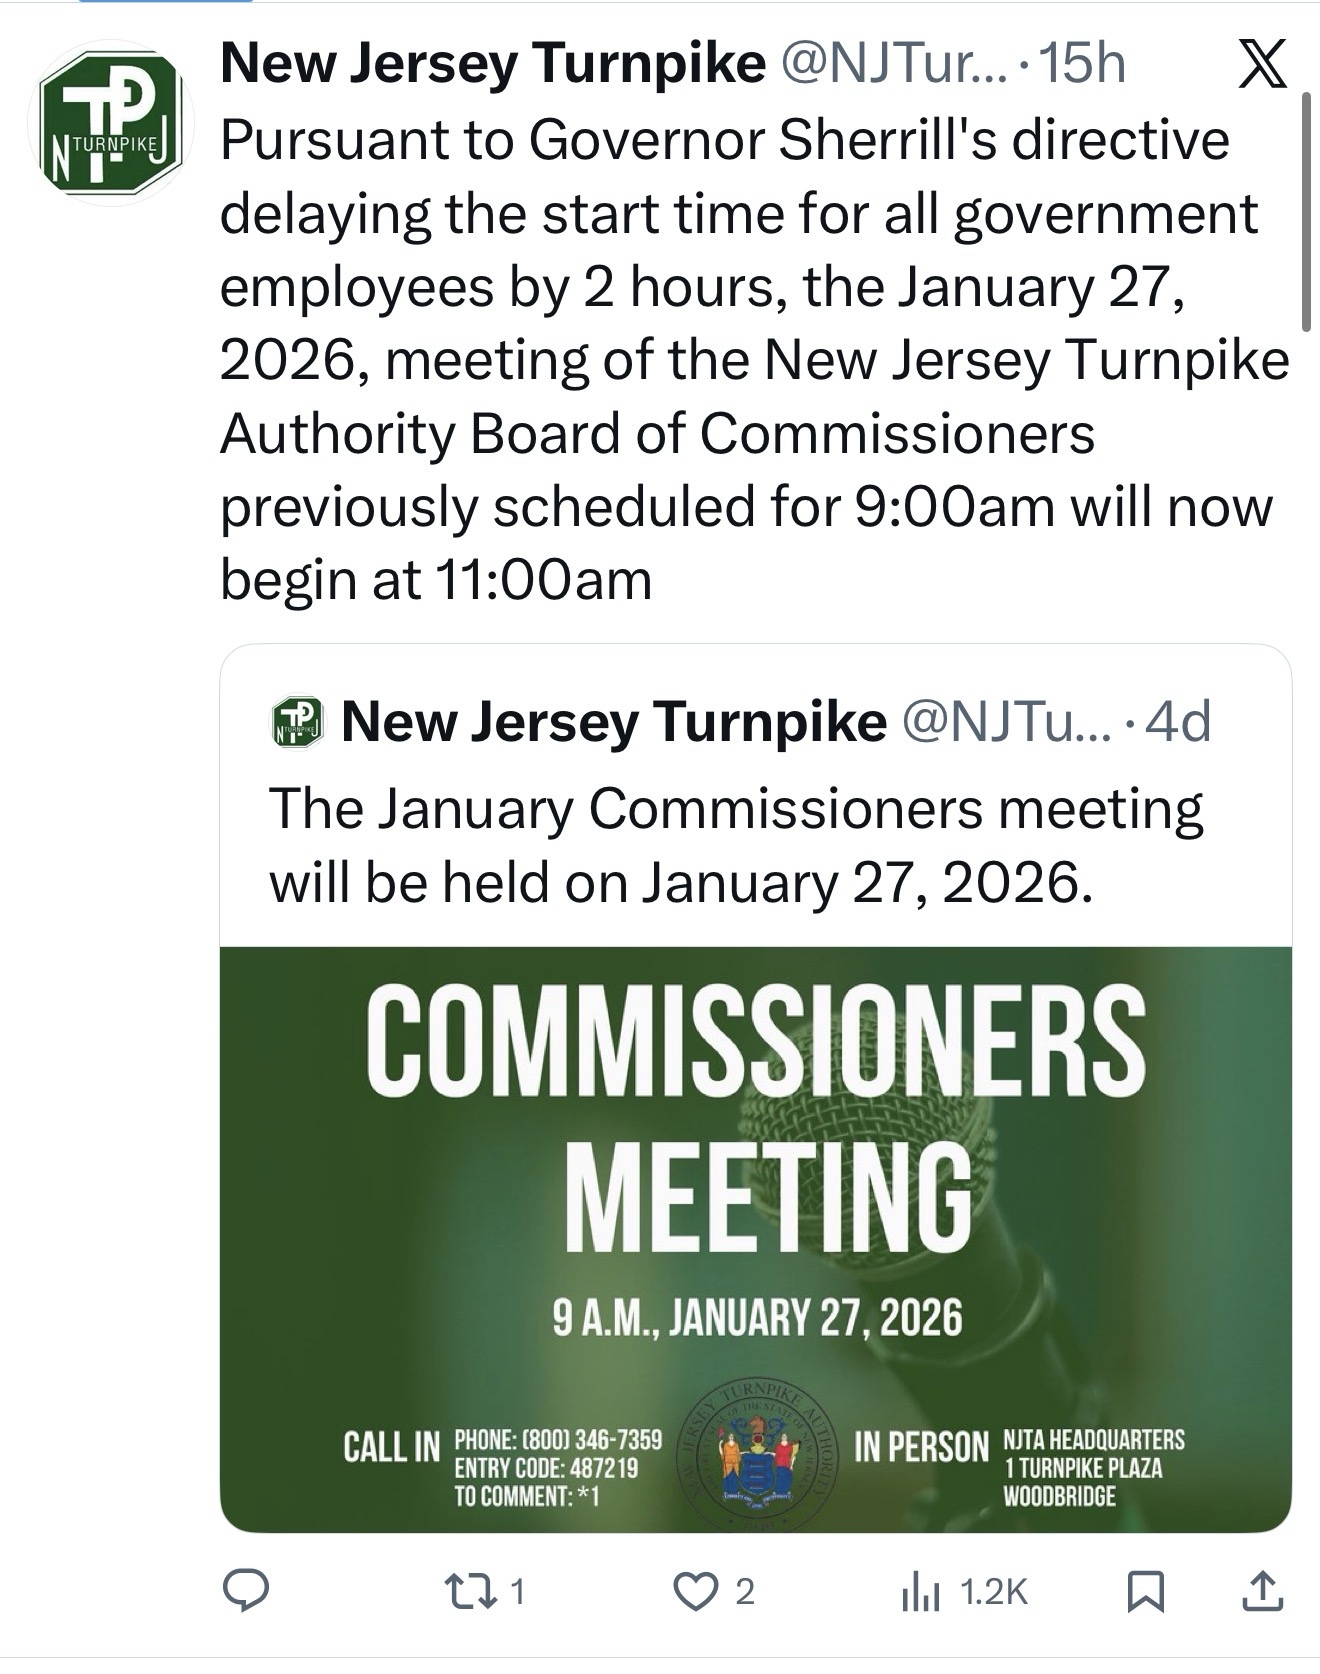This screenshot has width=1320, height=1674.
Task: Click the X logo in top corner
Action: (x=1262, y=66)
